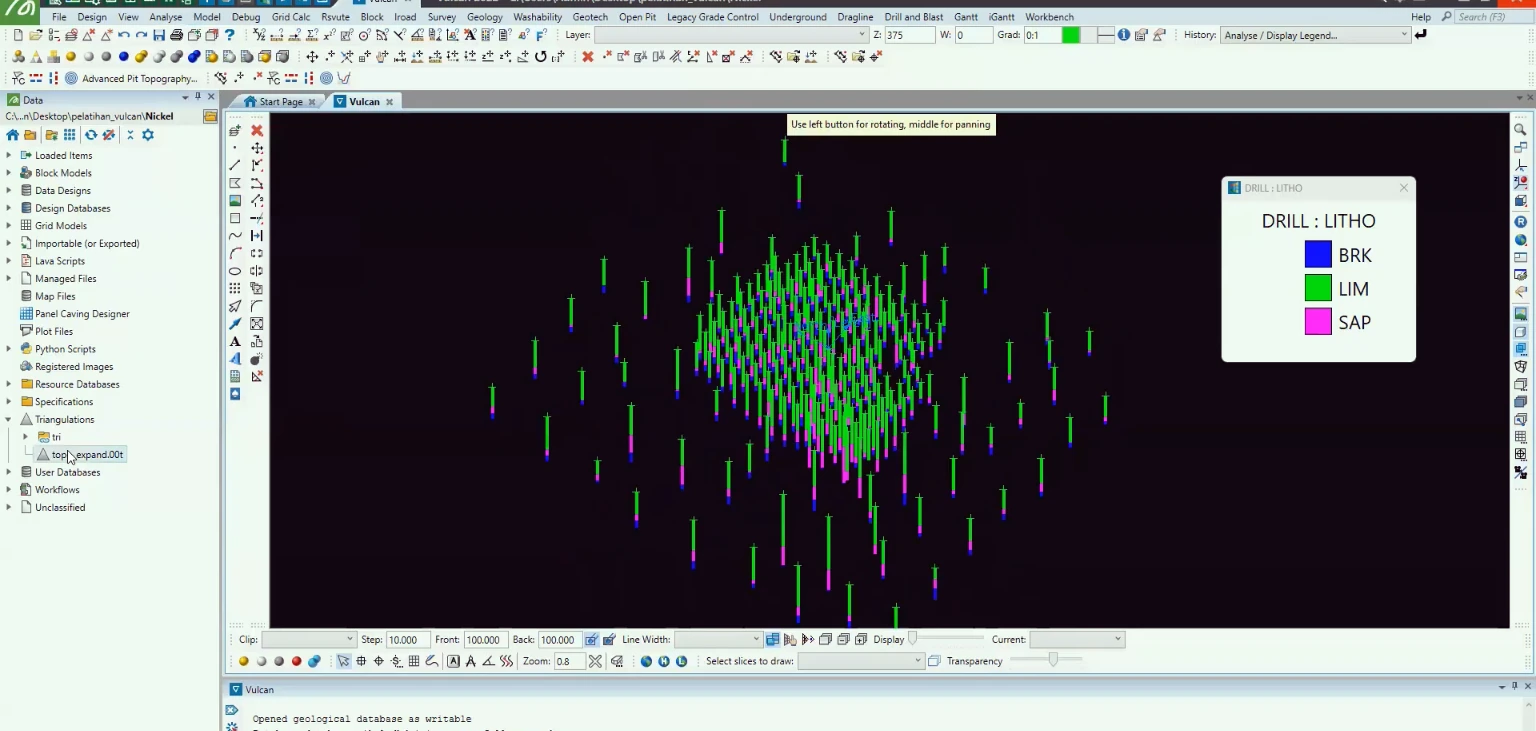Click the red sphere icon in bottom toolbar

point(296,661)
